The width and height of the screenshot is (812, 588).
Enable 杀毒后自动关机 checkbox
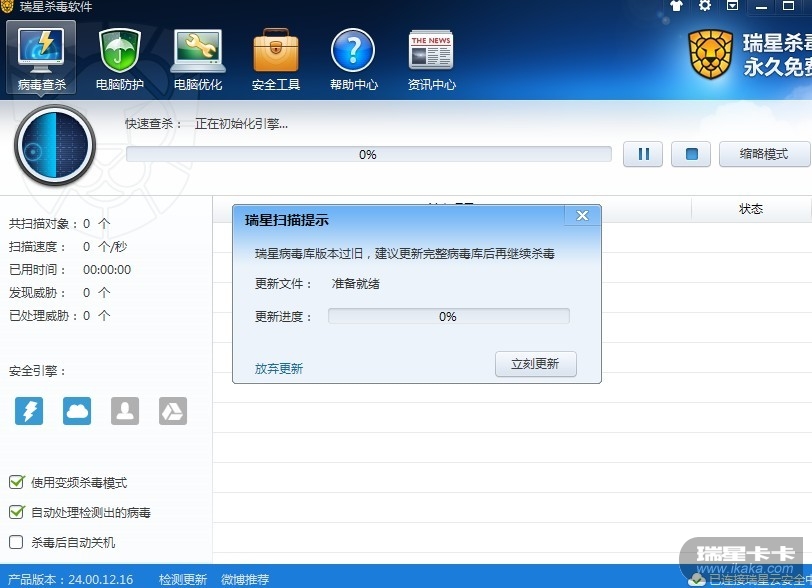(16, 542)
